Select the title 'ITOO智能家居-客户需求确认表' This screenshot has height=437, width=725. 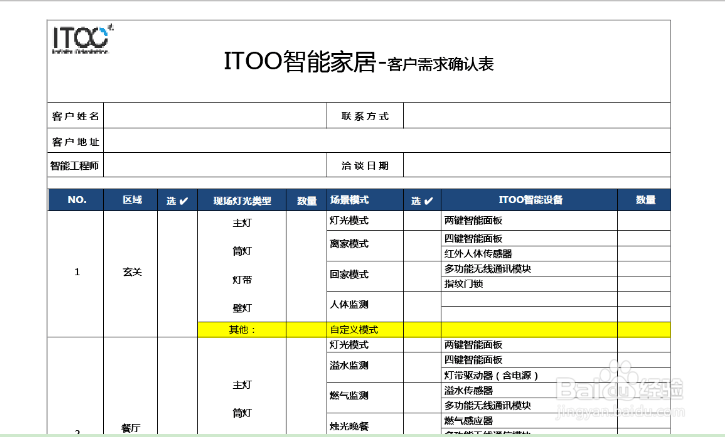[359, 62]
